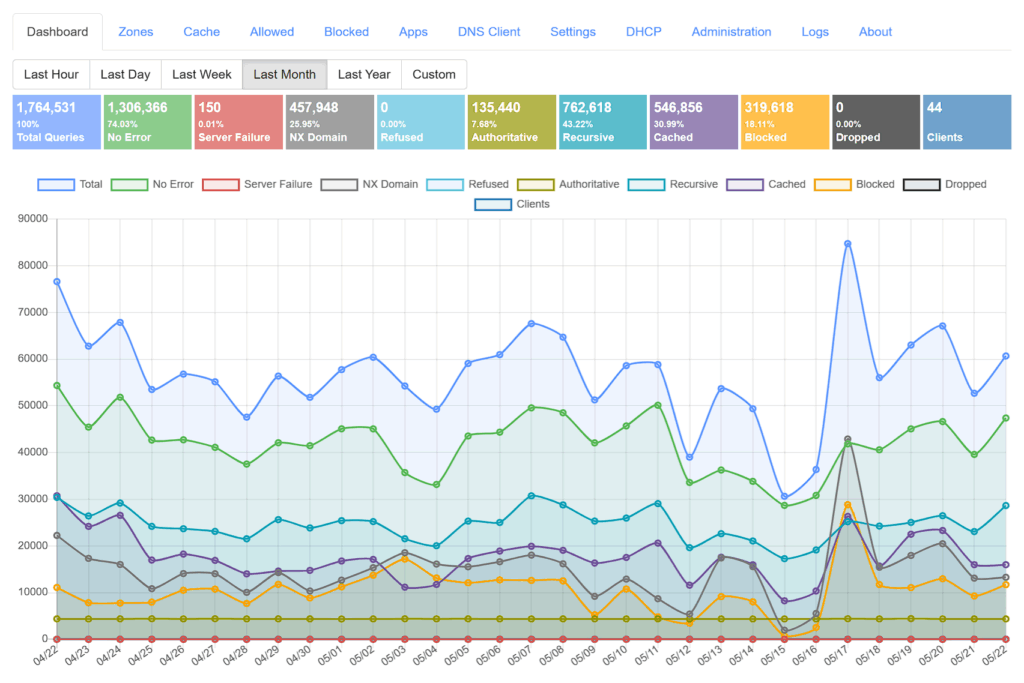Switch range to Last Year
The width and height of the screenshot is (1024, 683).
(364, 74)
